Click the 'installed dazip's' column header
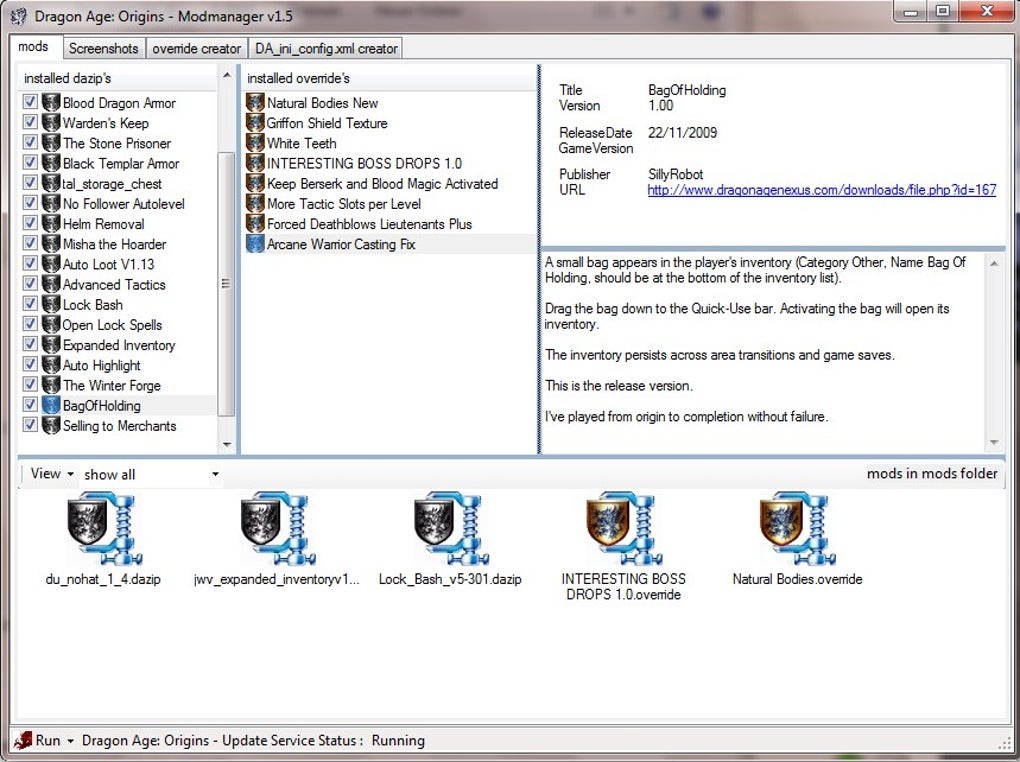 (118, 78)
